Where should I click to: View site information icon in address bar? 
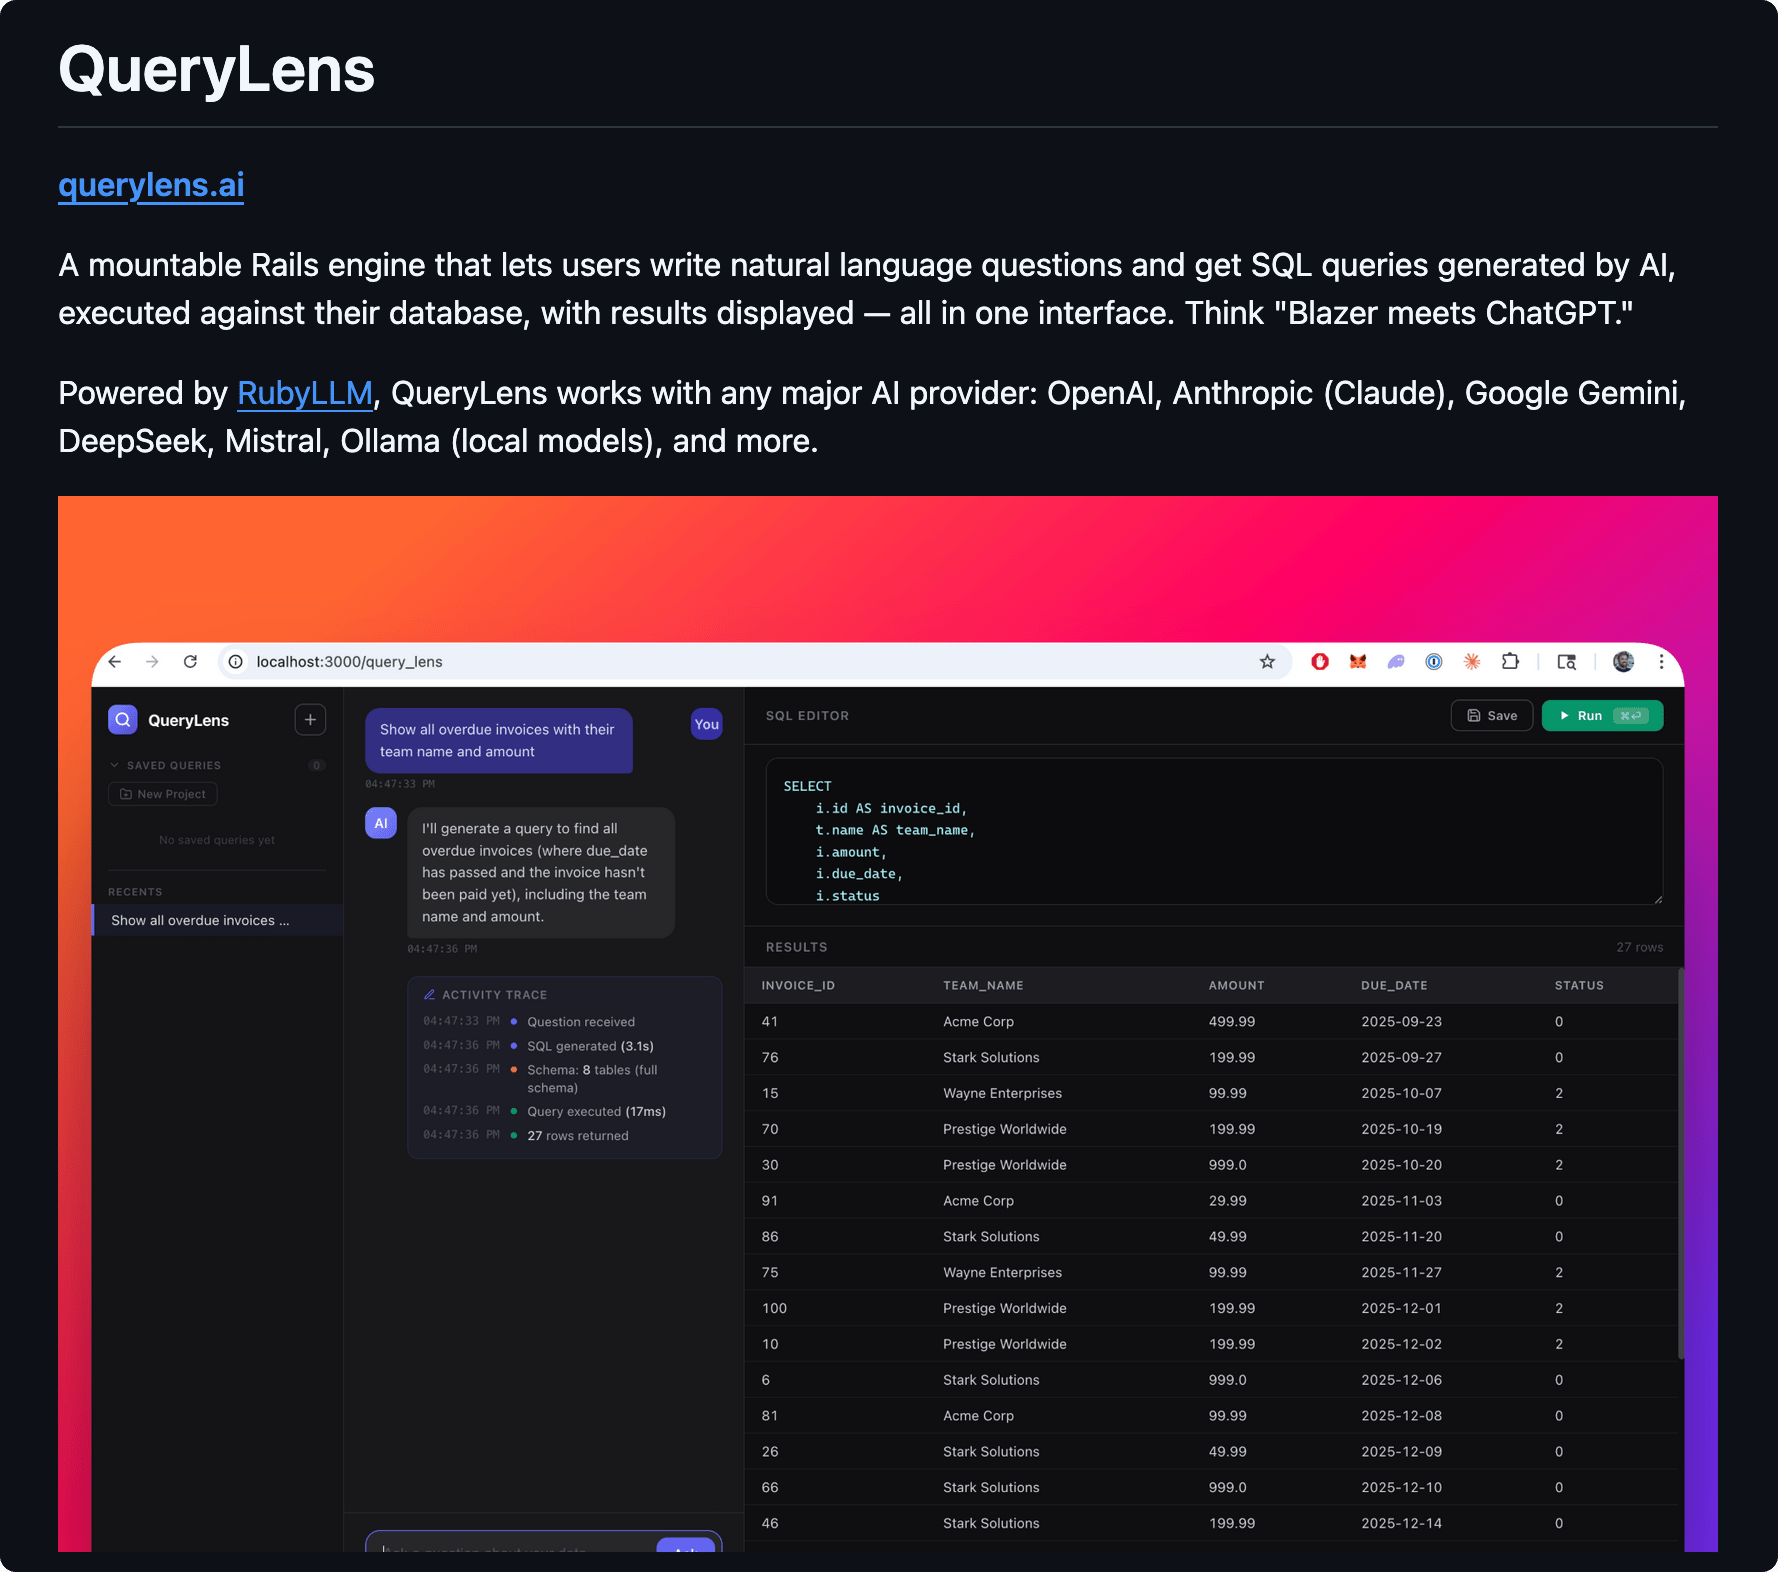click(236, 662)
